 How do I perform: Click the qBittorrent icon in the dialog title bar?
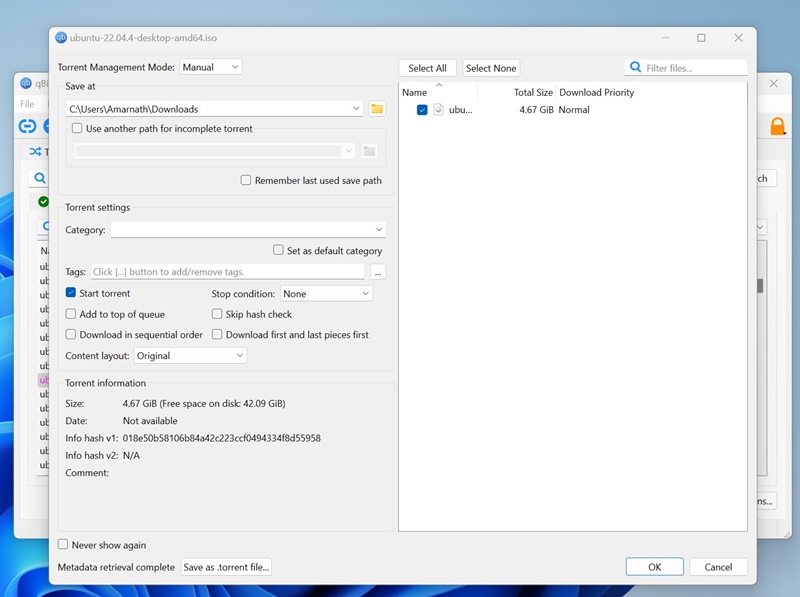click(x=61, y=37)
